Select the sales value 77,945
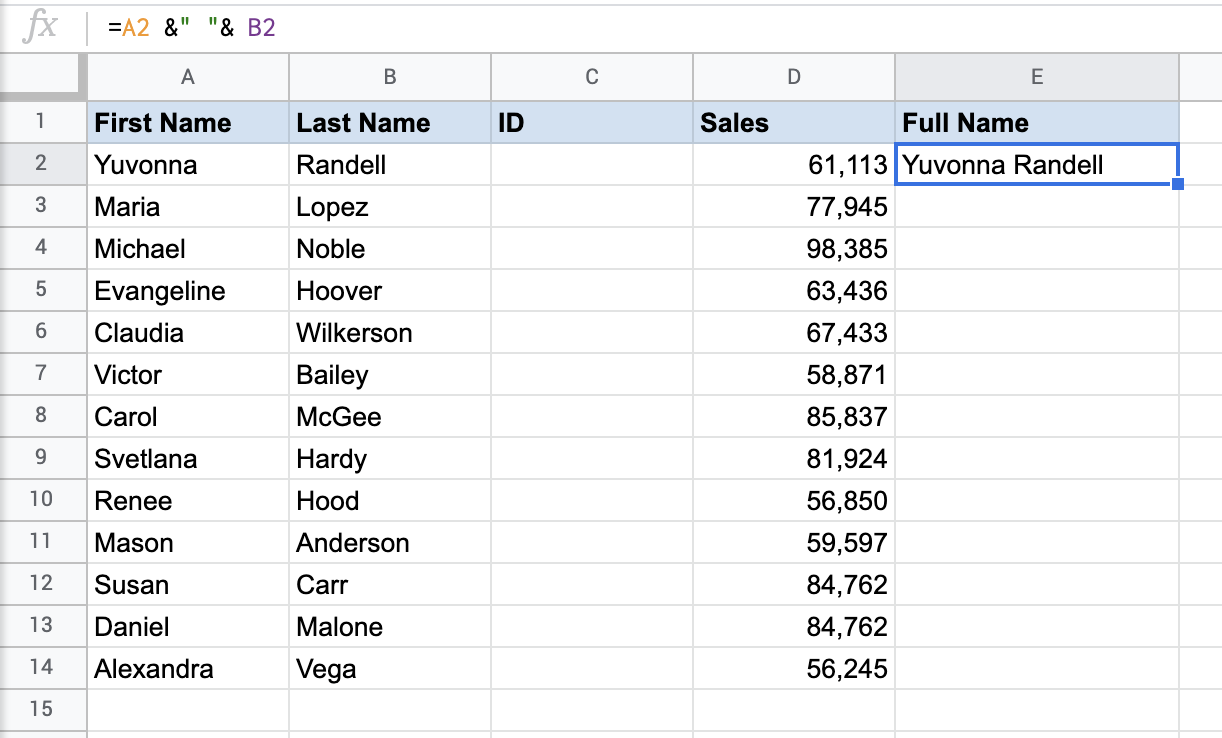 click(794, 206)
